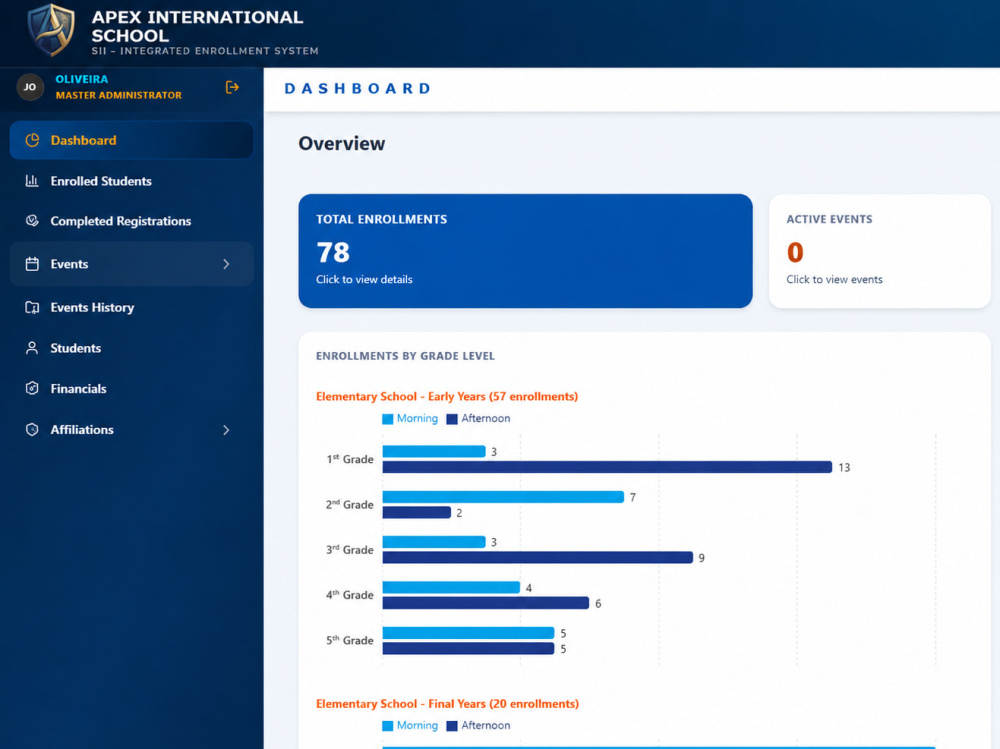This screenshot has height=749, width=1000.
Task: Click the 'Elementary School - Final Years' heading
Action: coord(448,704)
